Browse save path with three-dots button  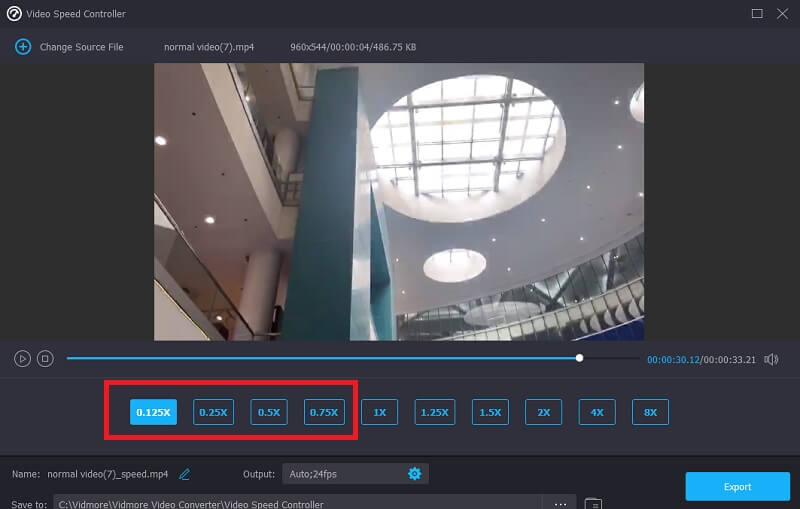560,503
